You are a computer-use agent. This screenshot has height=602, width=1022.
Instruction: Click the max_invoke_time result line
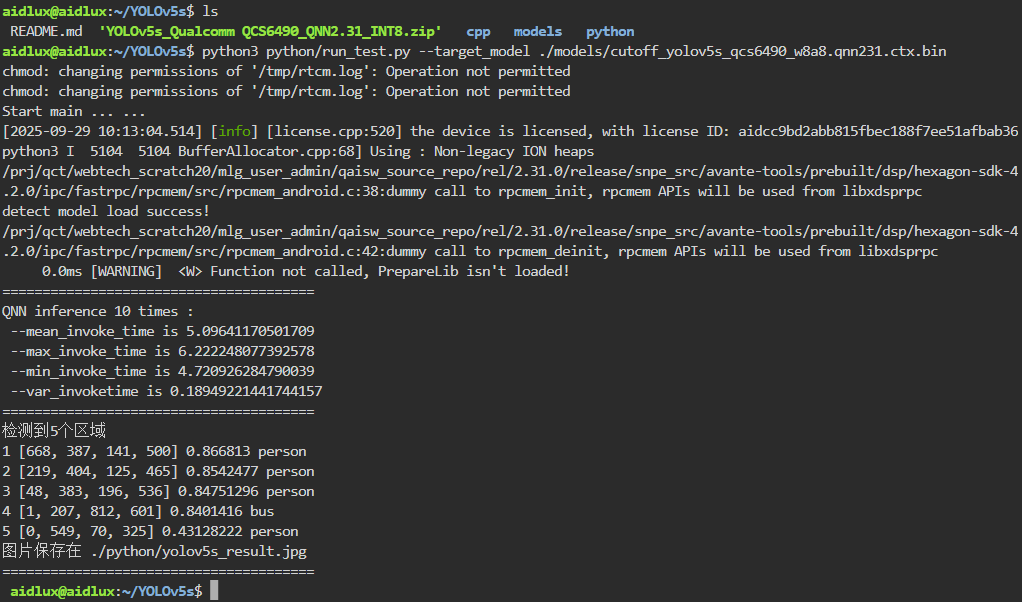(162, 351)
